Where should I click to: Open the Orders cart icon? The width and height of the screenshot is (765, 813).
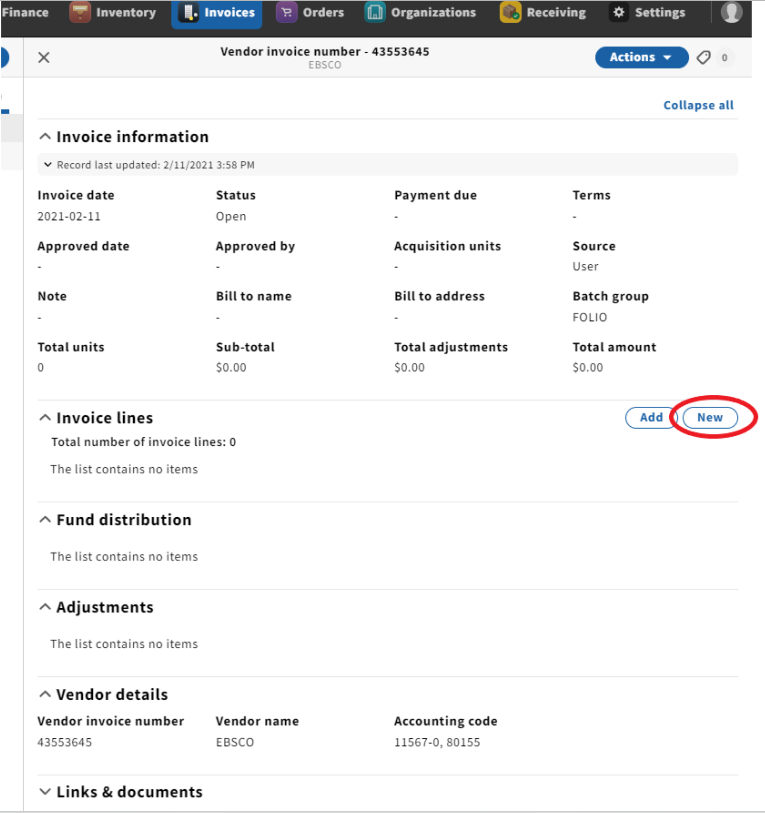286,12
